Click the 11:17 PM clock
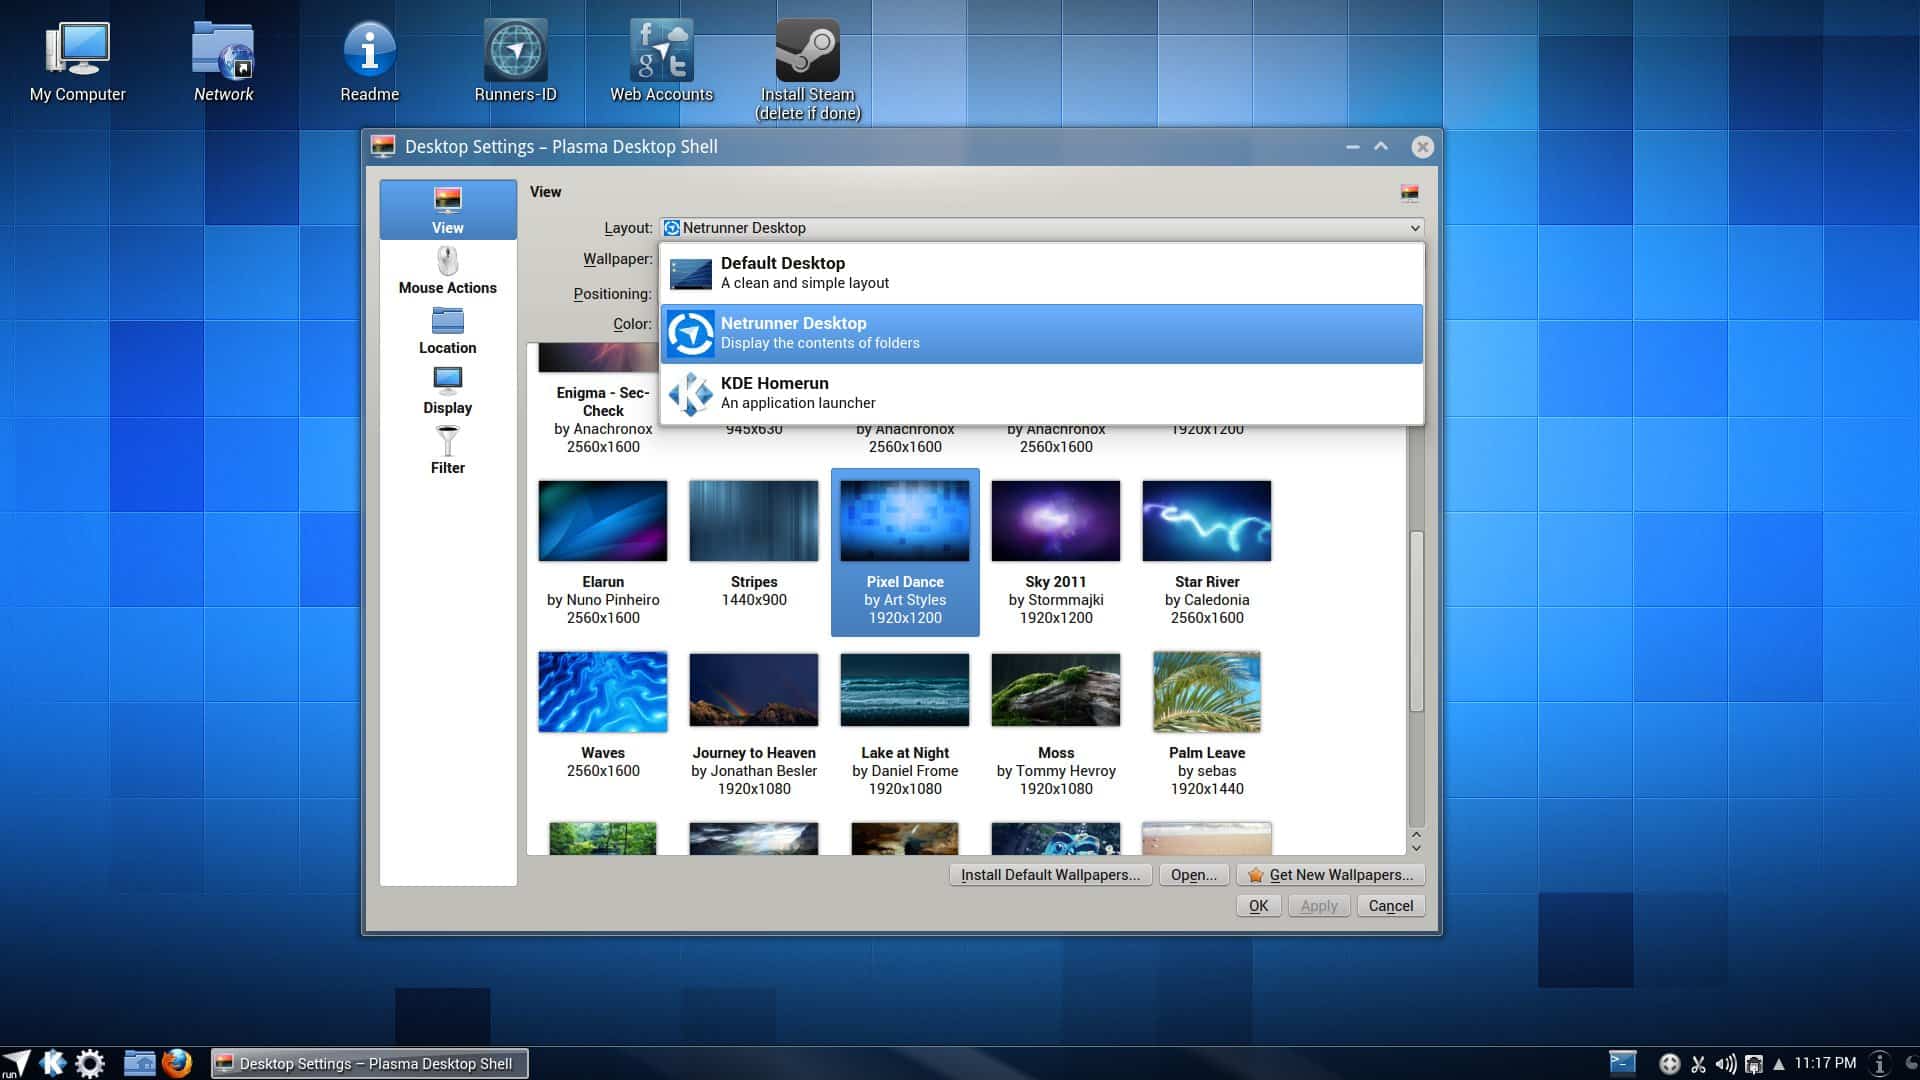 [x=1825, y=1063]
